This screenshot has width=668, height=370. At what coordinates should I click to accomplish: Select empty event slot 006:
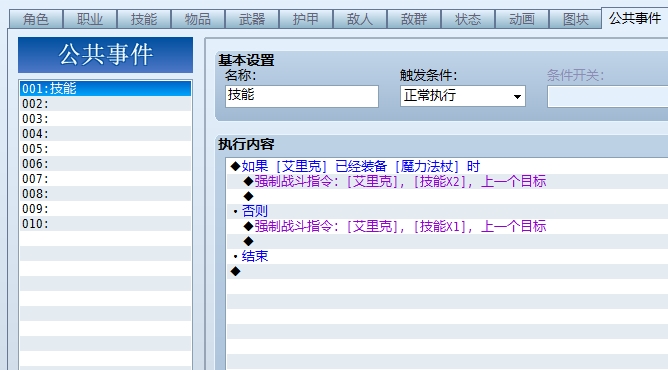click(x=105, y=163)
